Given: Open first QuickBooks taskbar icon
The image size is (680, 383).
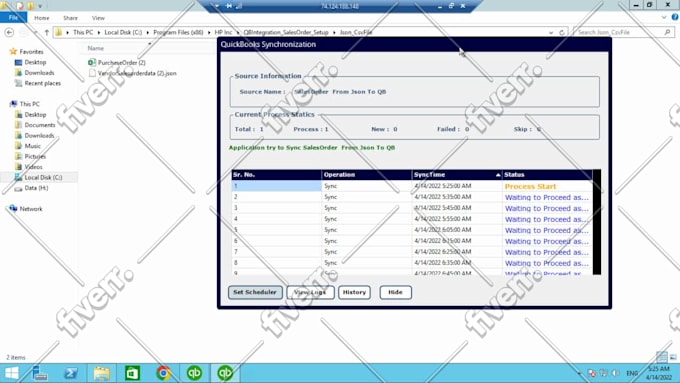Looking at the screenshot, I should [x=194, y=373].
